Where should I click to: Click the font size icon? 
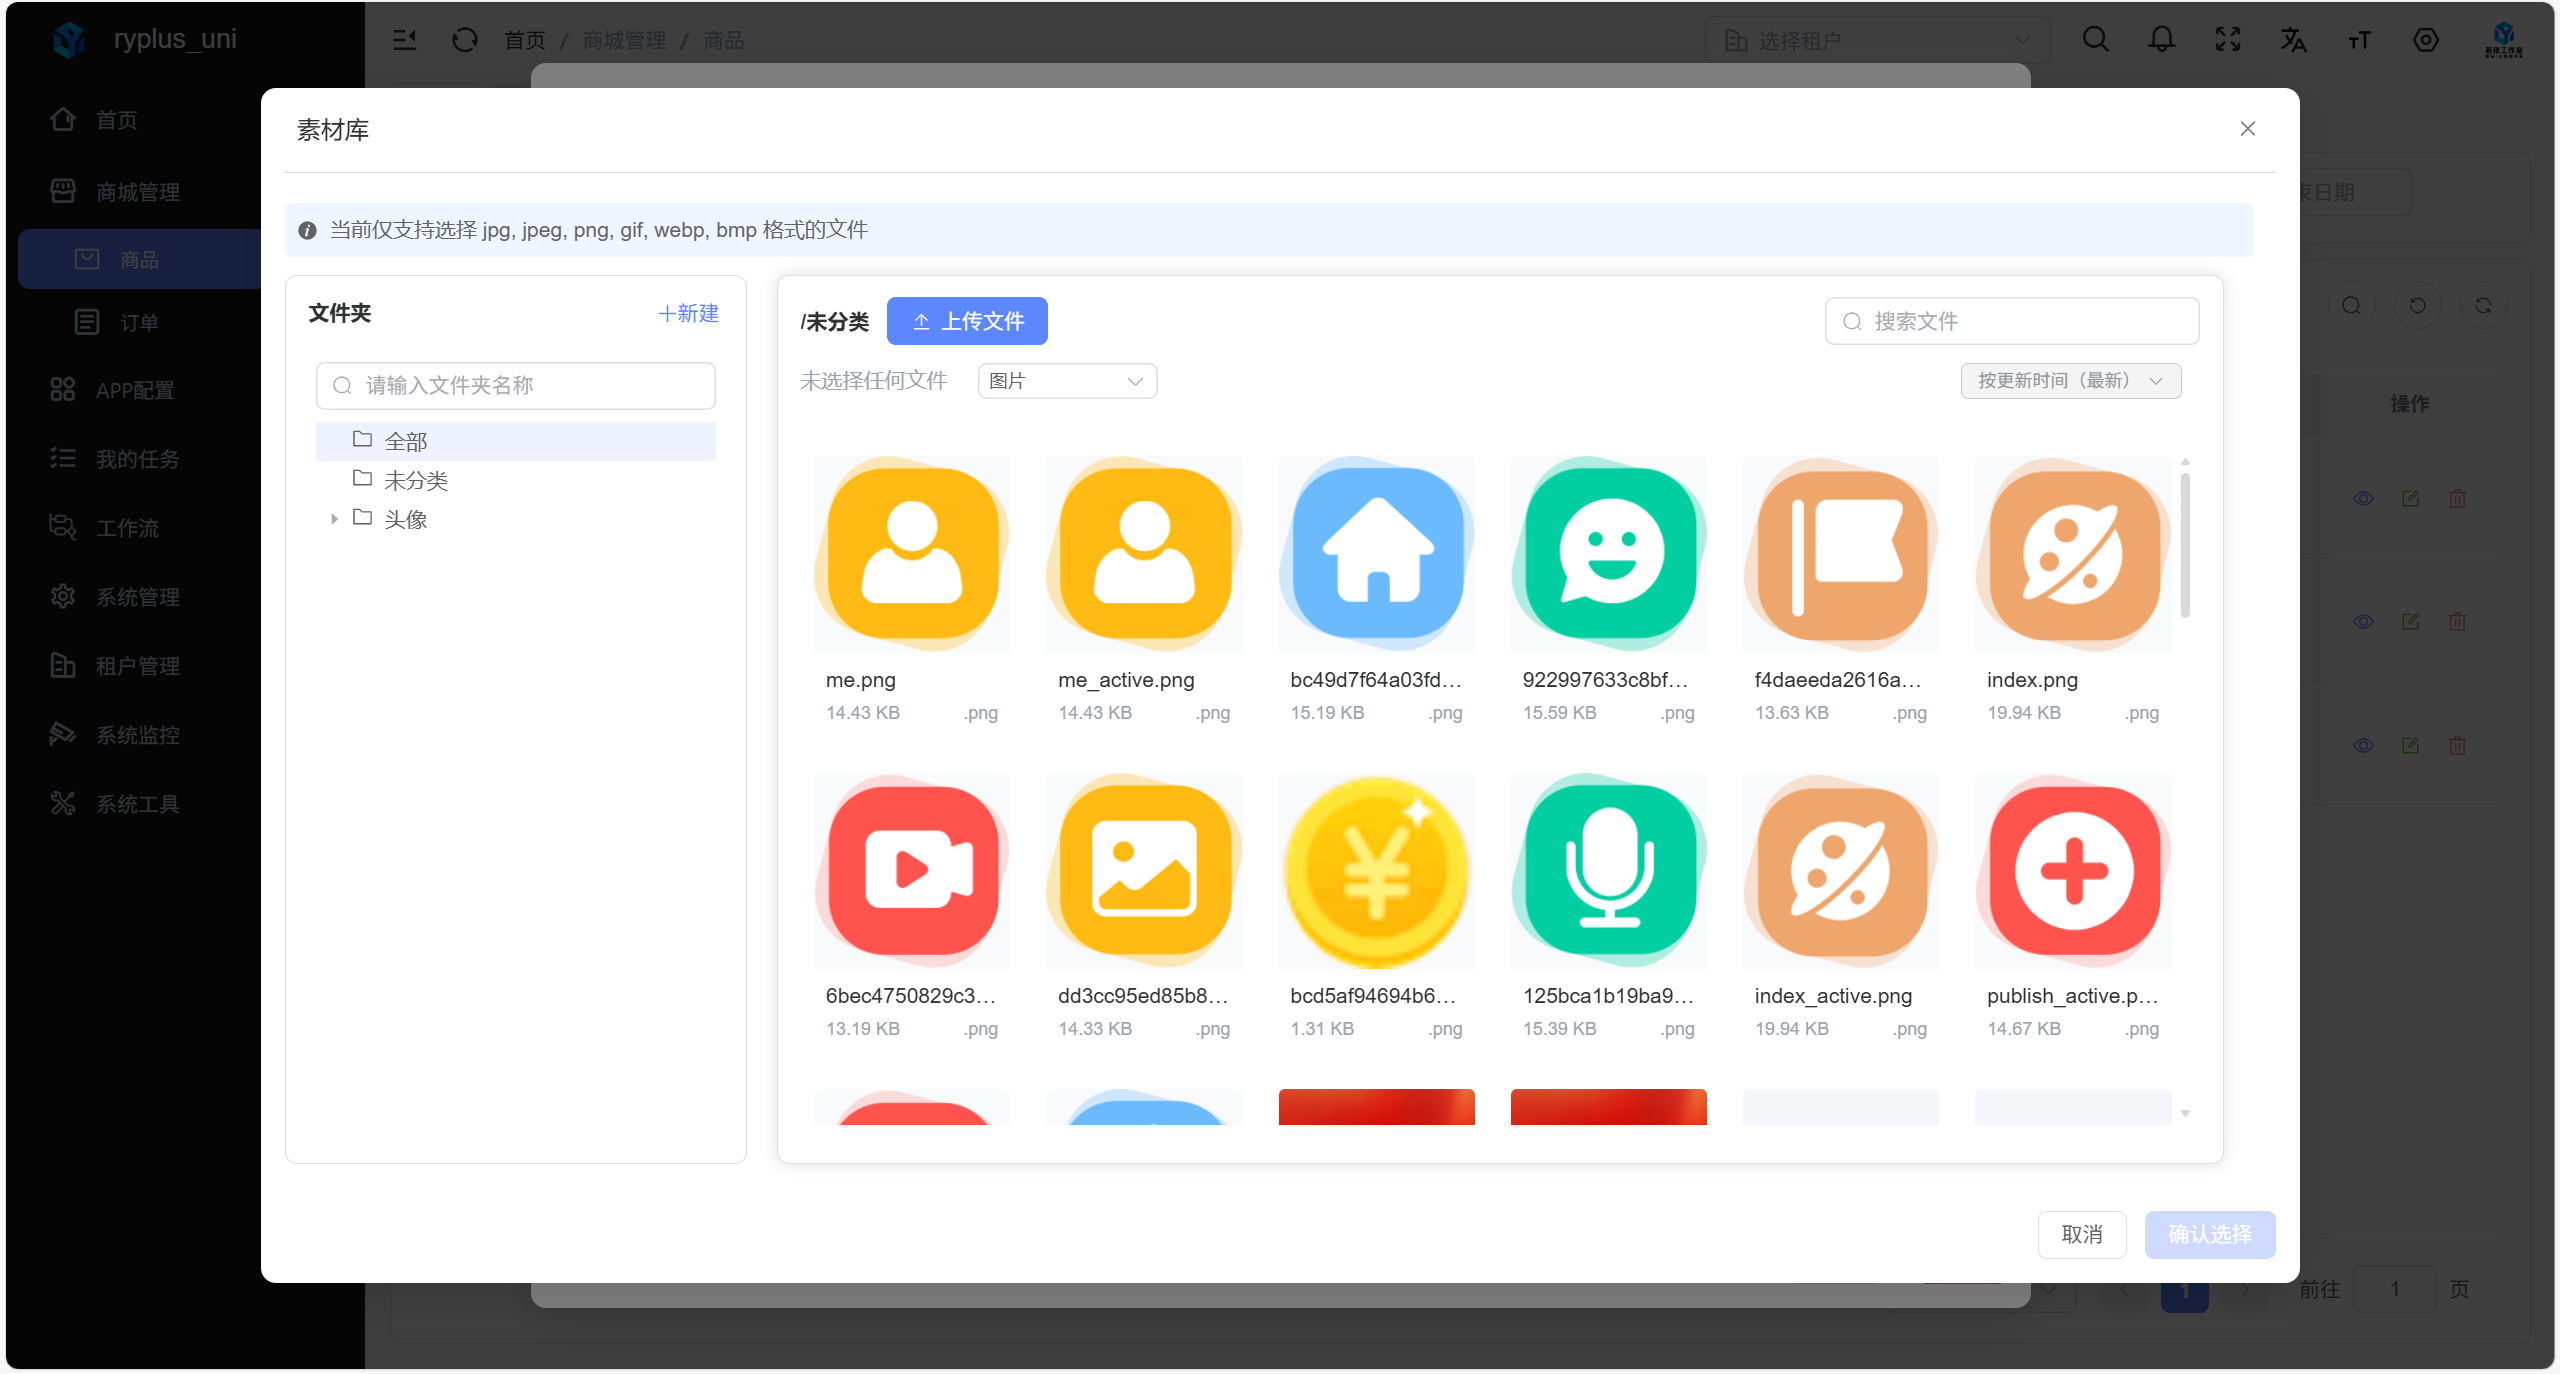[2359, 40]
